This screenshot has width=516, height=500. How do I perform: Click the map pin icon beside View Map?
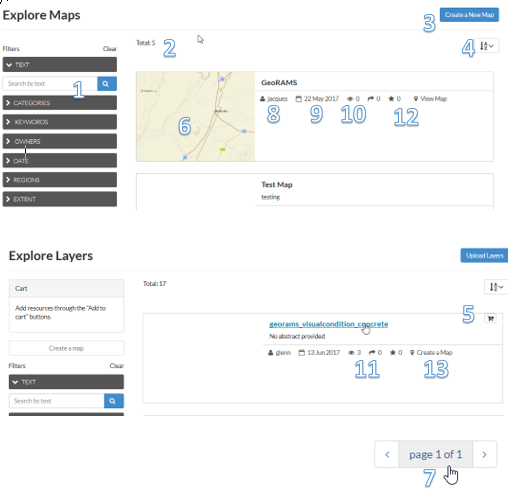pyautogui.click(x=416, y=99)
